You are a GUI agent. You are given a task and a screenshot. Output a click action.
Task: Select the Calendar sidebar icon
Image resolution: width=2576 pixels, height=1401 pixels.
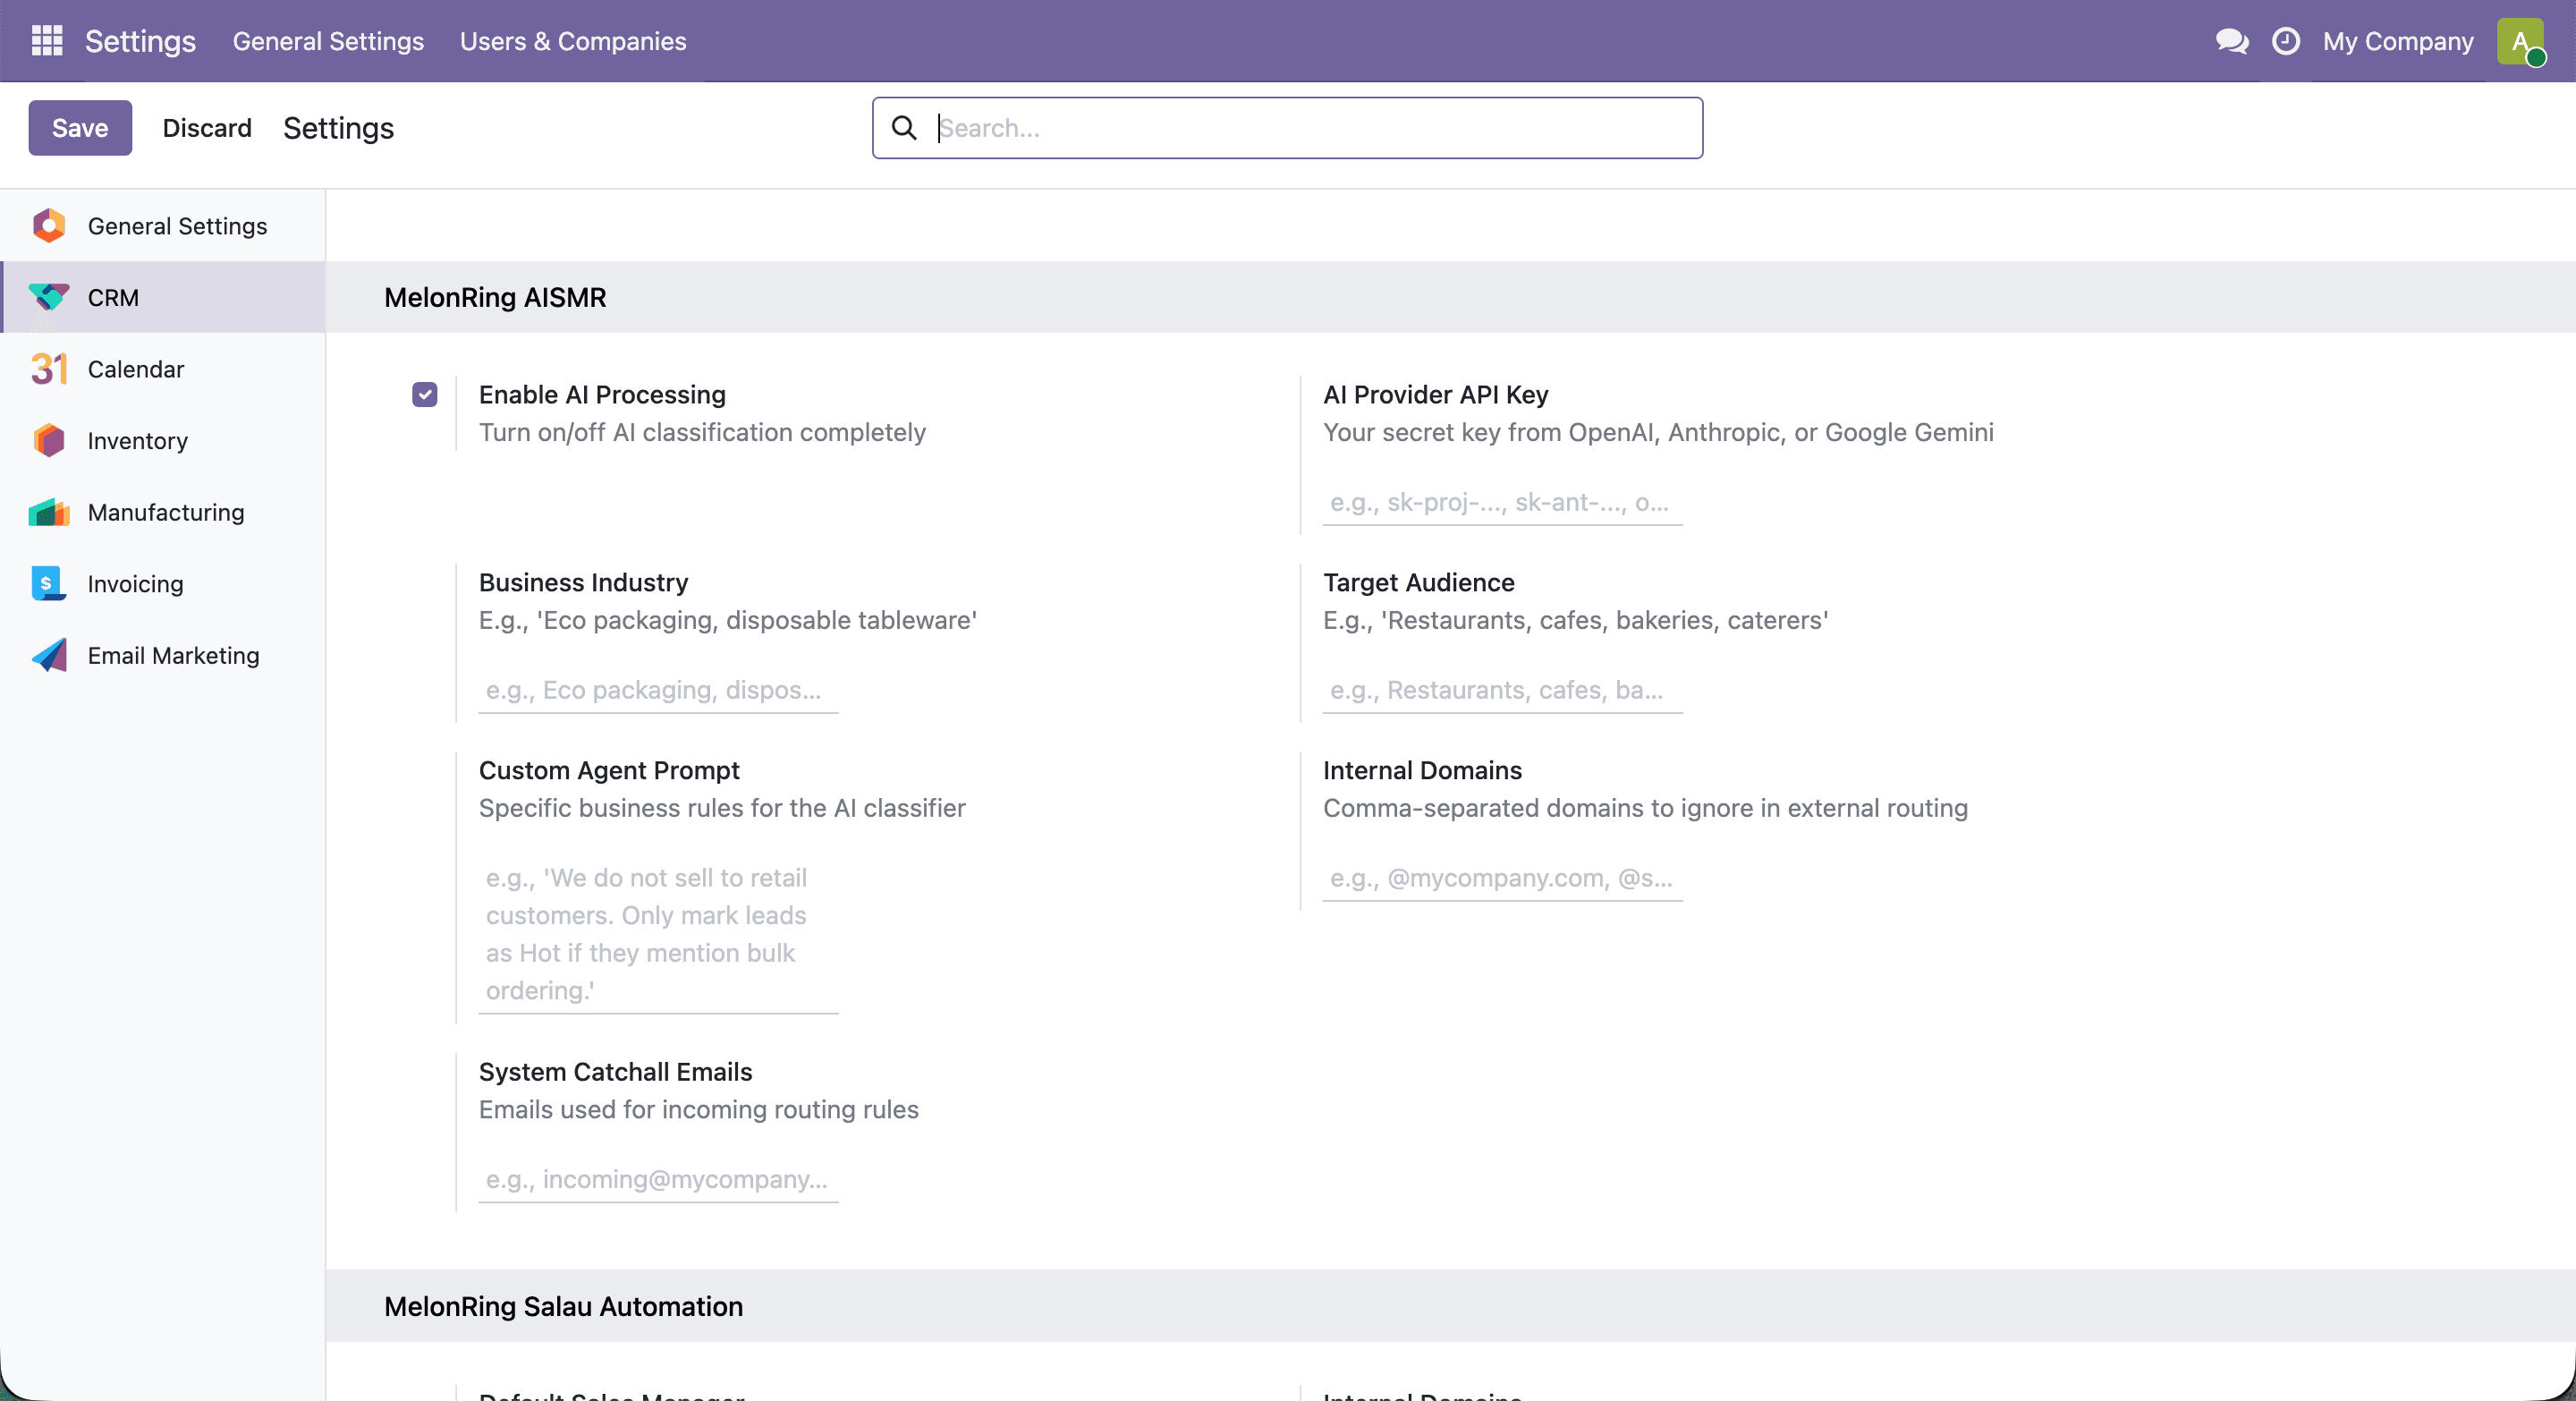point(49,369)
